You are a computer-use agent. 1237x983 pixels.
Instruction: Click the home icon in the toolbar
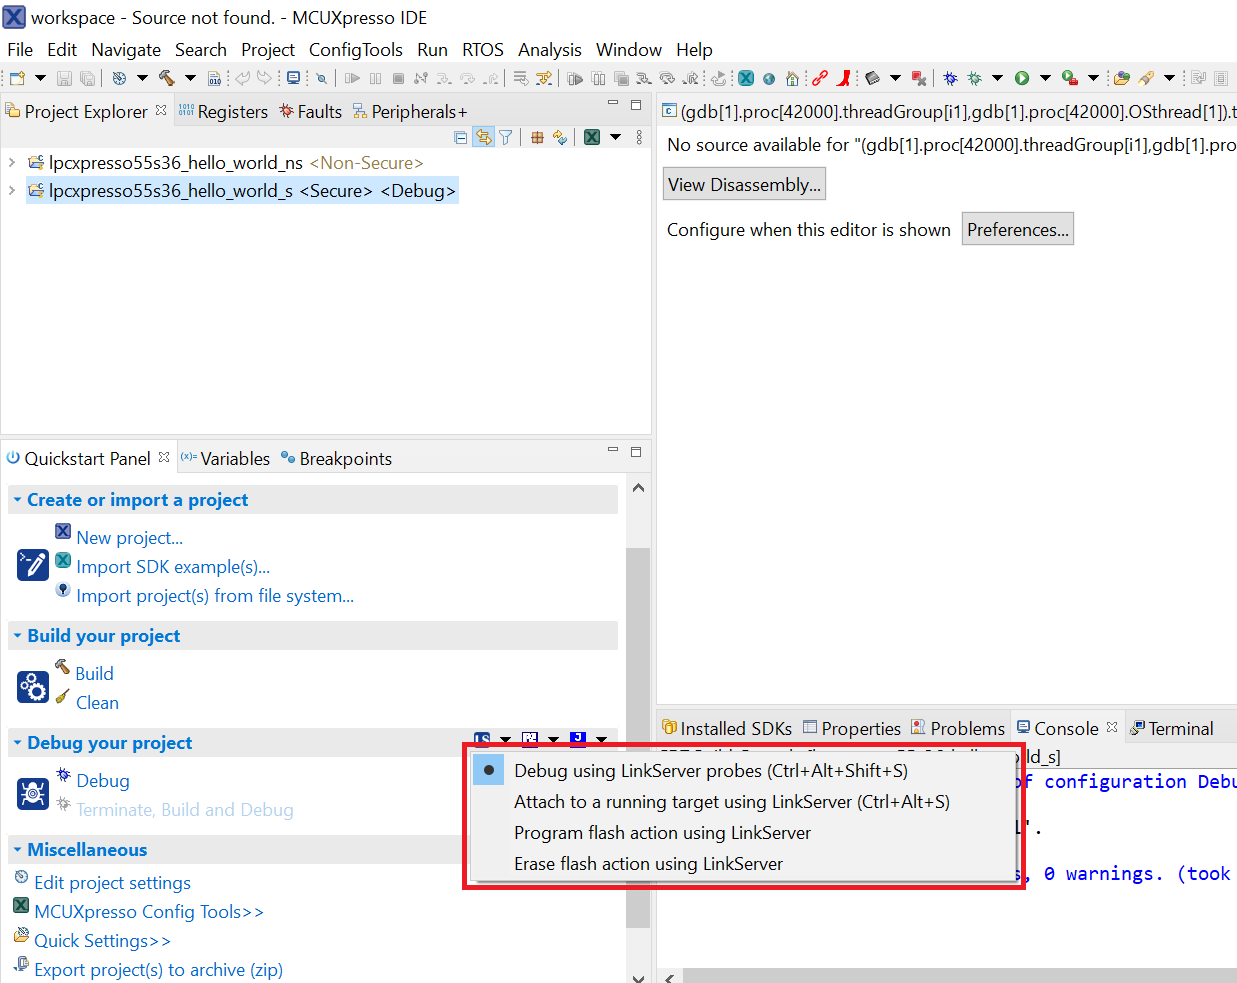(792, 78)
